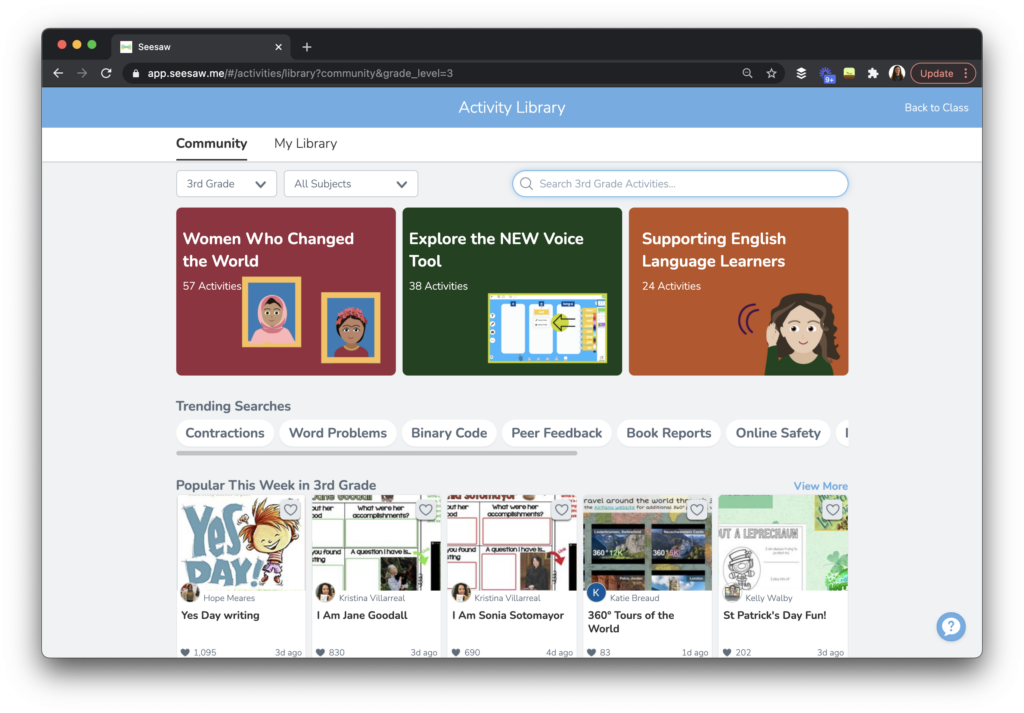This screenshot has height=713, width=1024.
Task: Open the 3rd Grade grade-level dropdown
Action: pyautogui.click(x=226, y=183)
